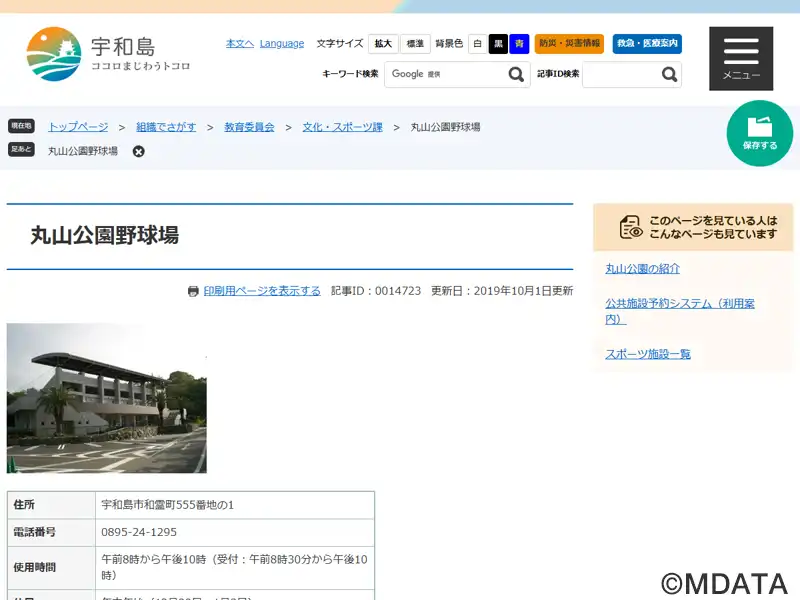Click the green 保存する folder button
This screenshot has height=600, width=800.
click(x=759, y=134)
